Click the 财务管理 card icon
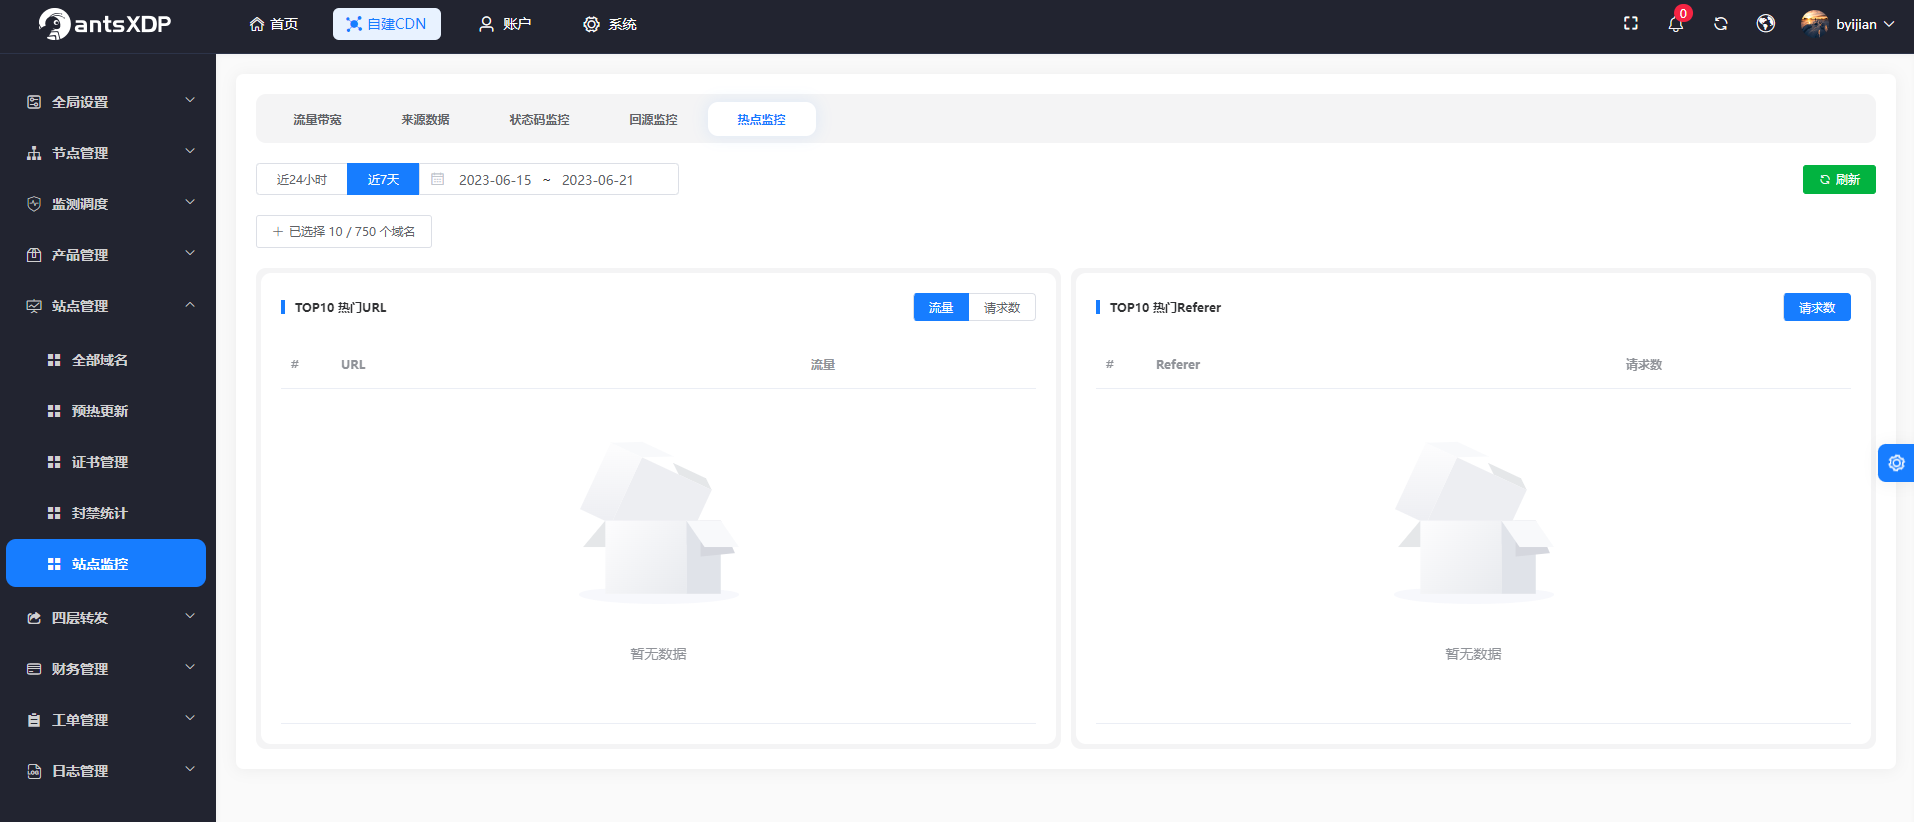 click(34, 669)
